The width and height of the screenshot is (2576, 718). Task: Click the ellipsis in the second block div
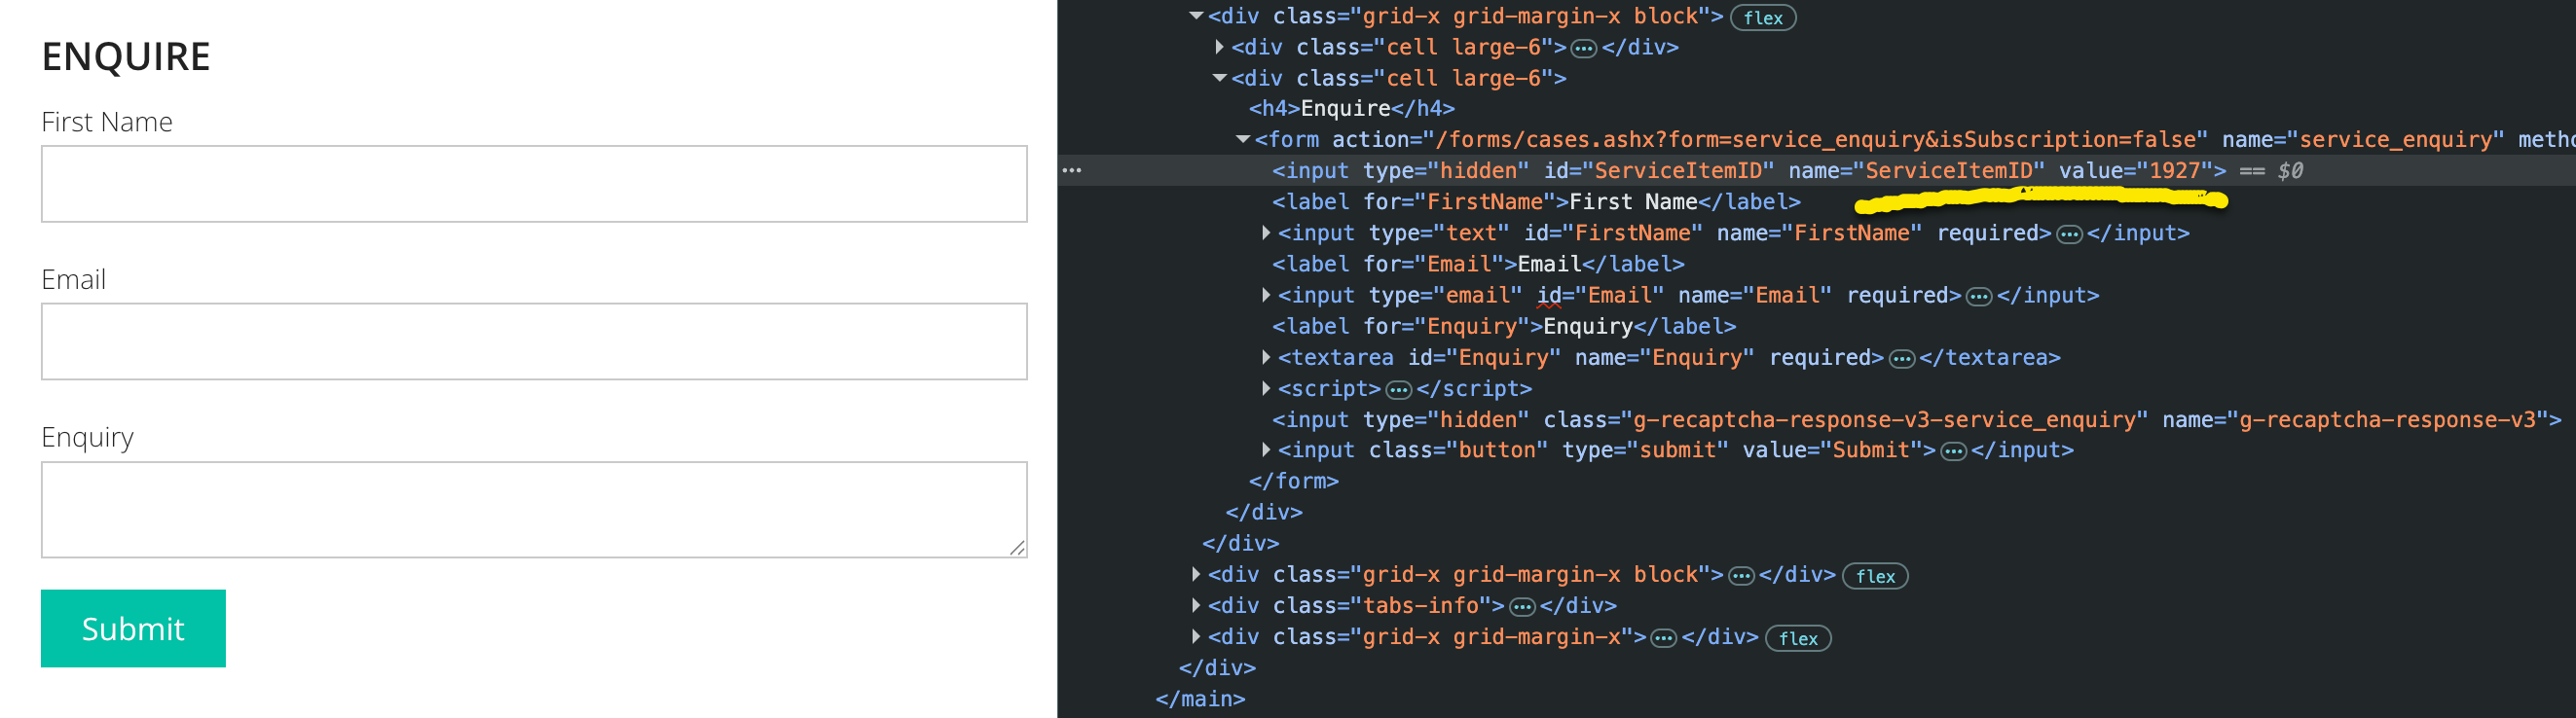(x=1741, y=575)
